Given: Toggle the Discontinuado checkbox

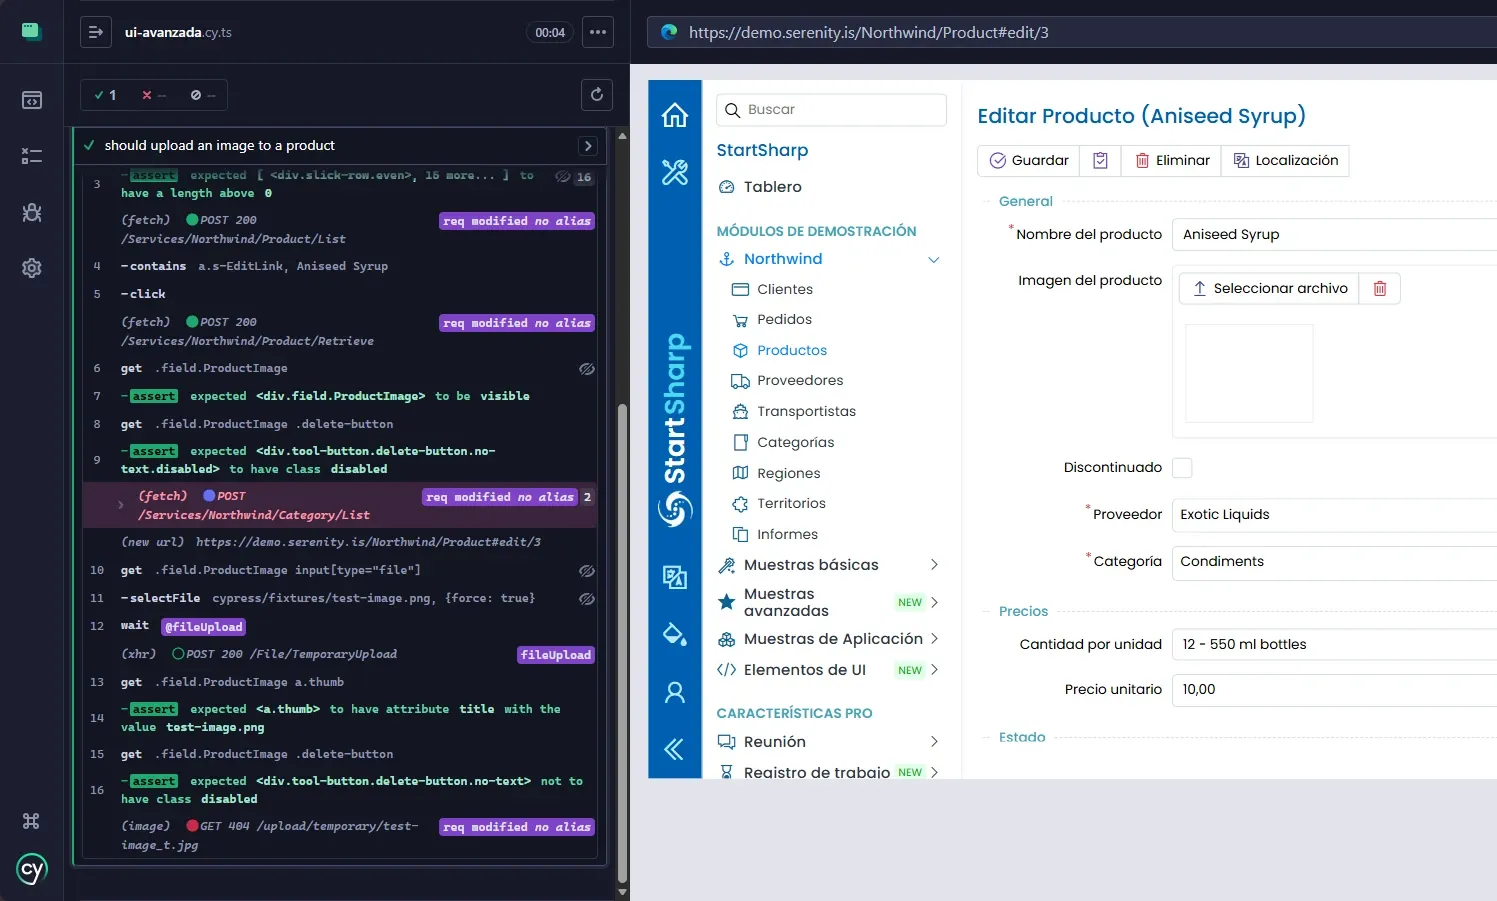Looking at the screenshot, I should point(1182,468).
